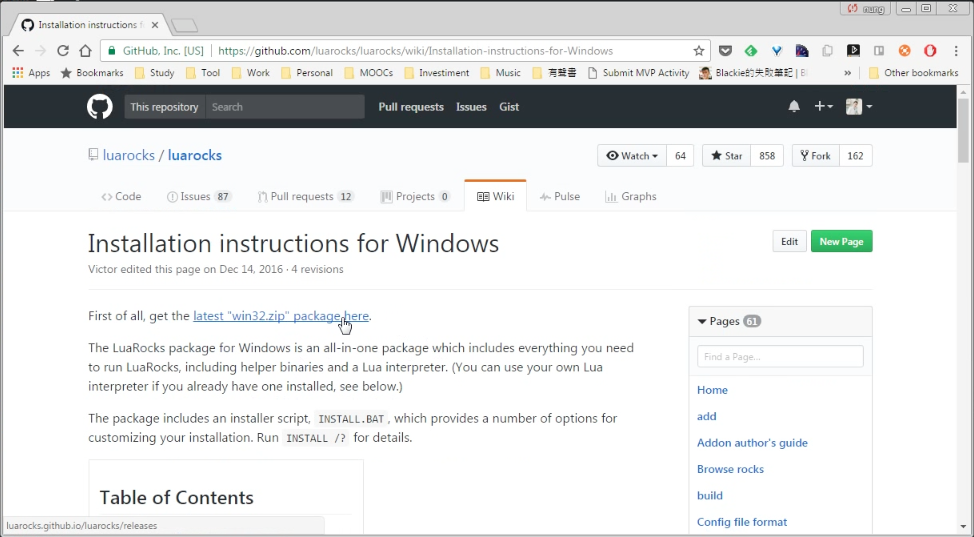Image resolution: width=974 pixels, height=537 pixels.
Task: Click the GitHub Octocat logo
Action: (x=99, y=106)
